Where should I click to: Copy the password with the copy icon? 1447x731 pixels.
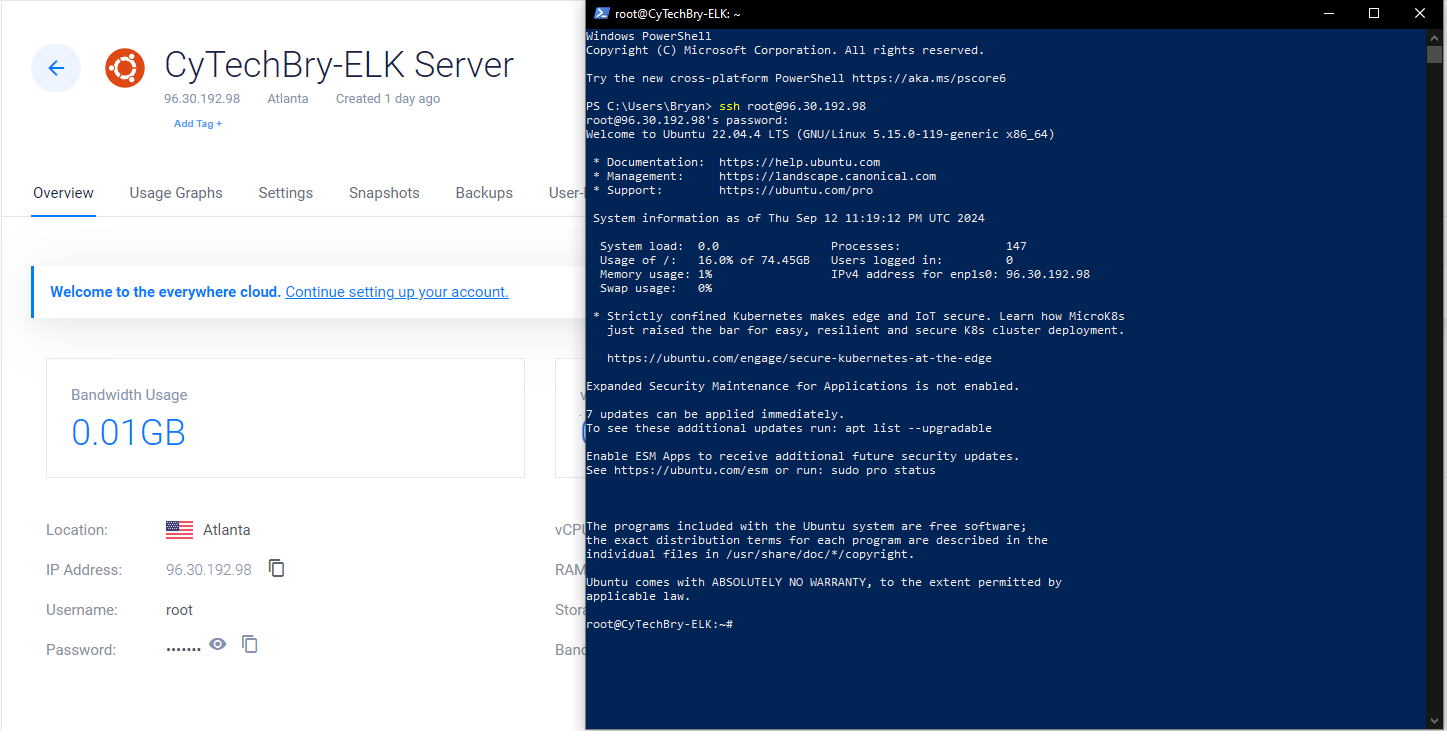(x=250, y=645)
